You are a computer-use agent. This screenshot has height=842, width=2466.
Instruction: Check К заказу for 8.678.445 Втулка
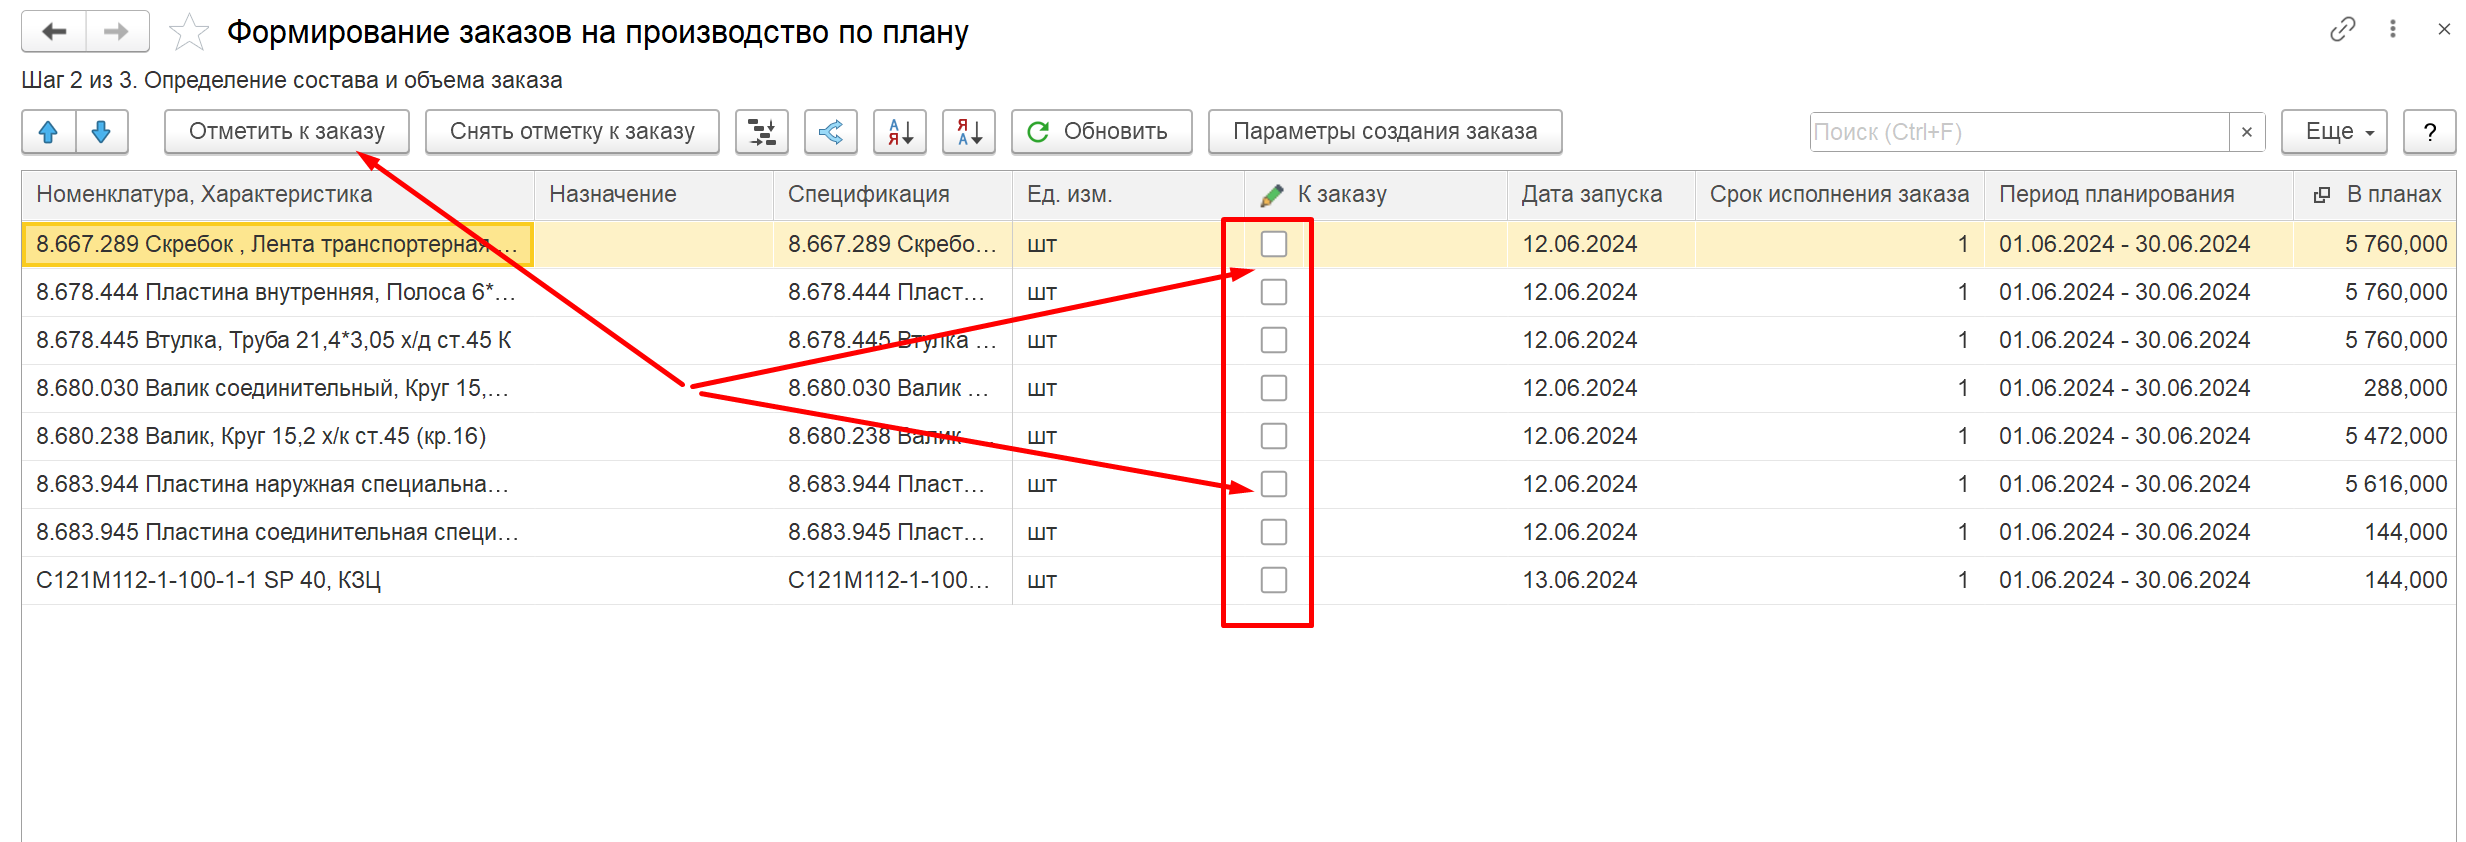point(1274,340)
